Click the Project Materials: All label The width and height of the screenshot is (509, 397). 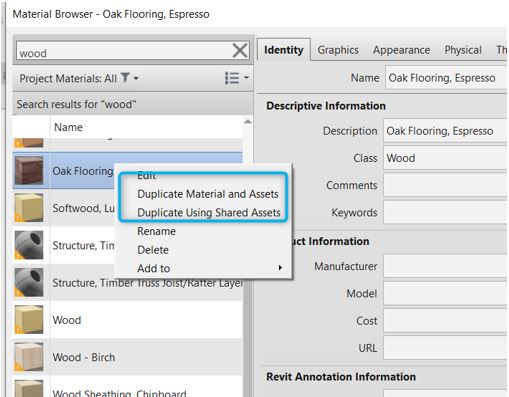[68, 79]
